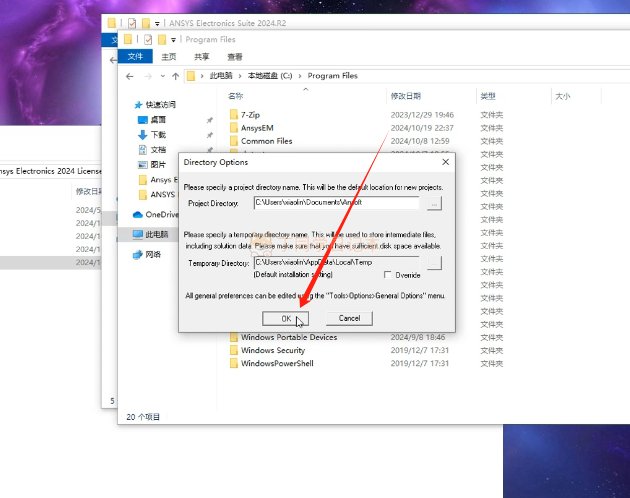Cancel the Directory Options dialog
630x498 pixels.
pyautogui.click(x=349, y=318)
